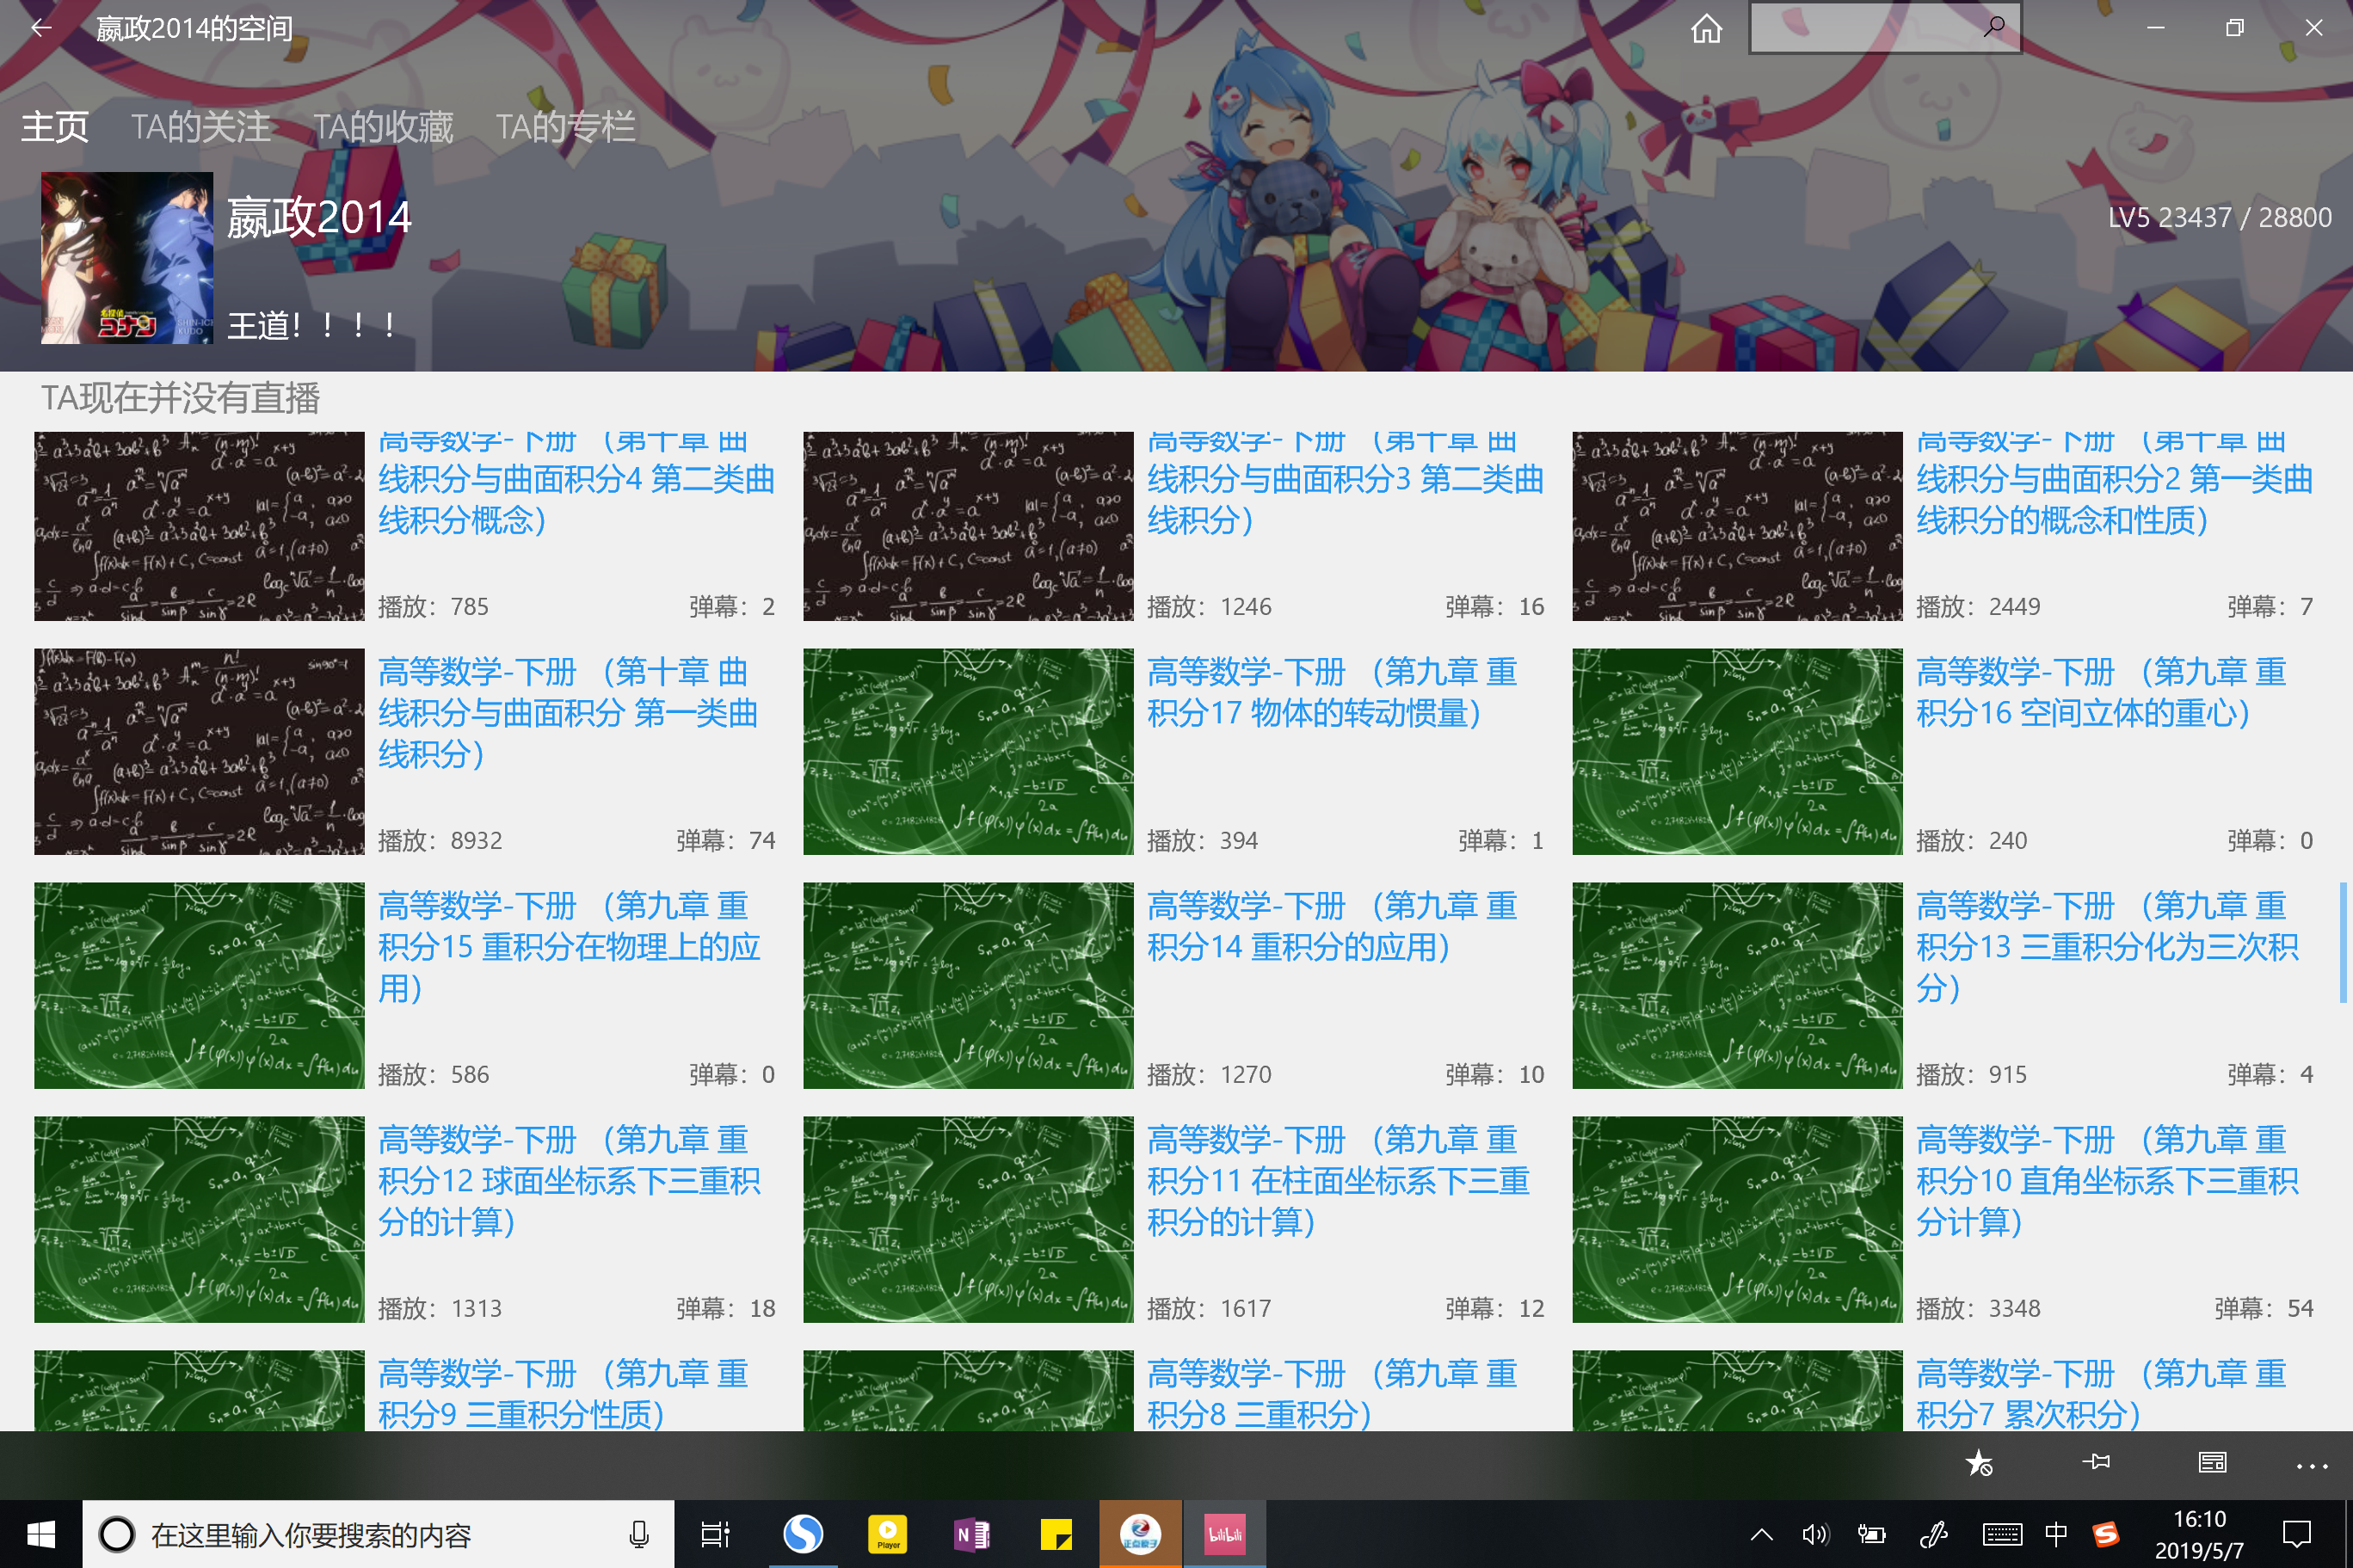This screenshot has height=1568, width=2353.
Task: Launch OneNote from the taskbar
Action: point(971,1533)
